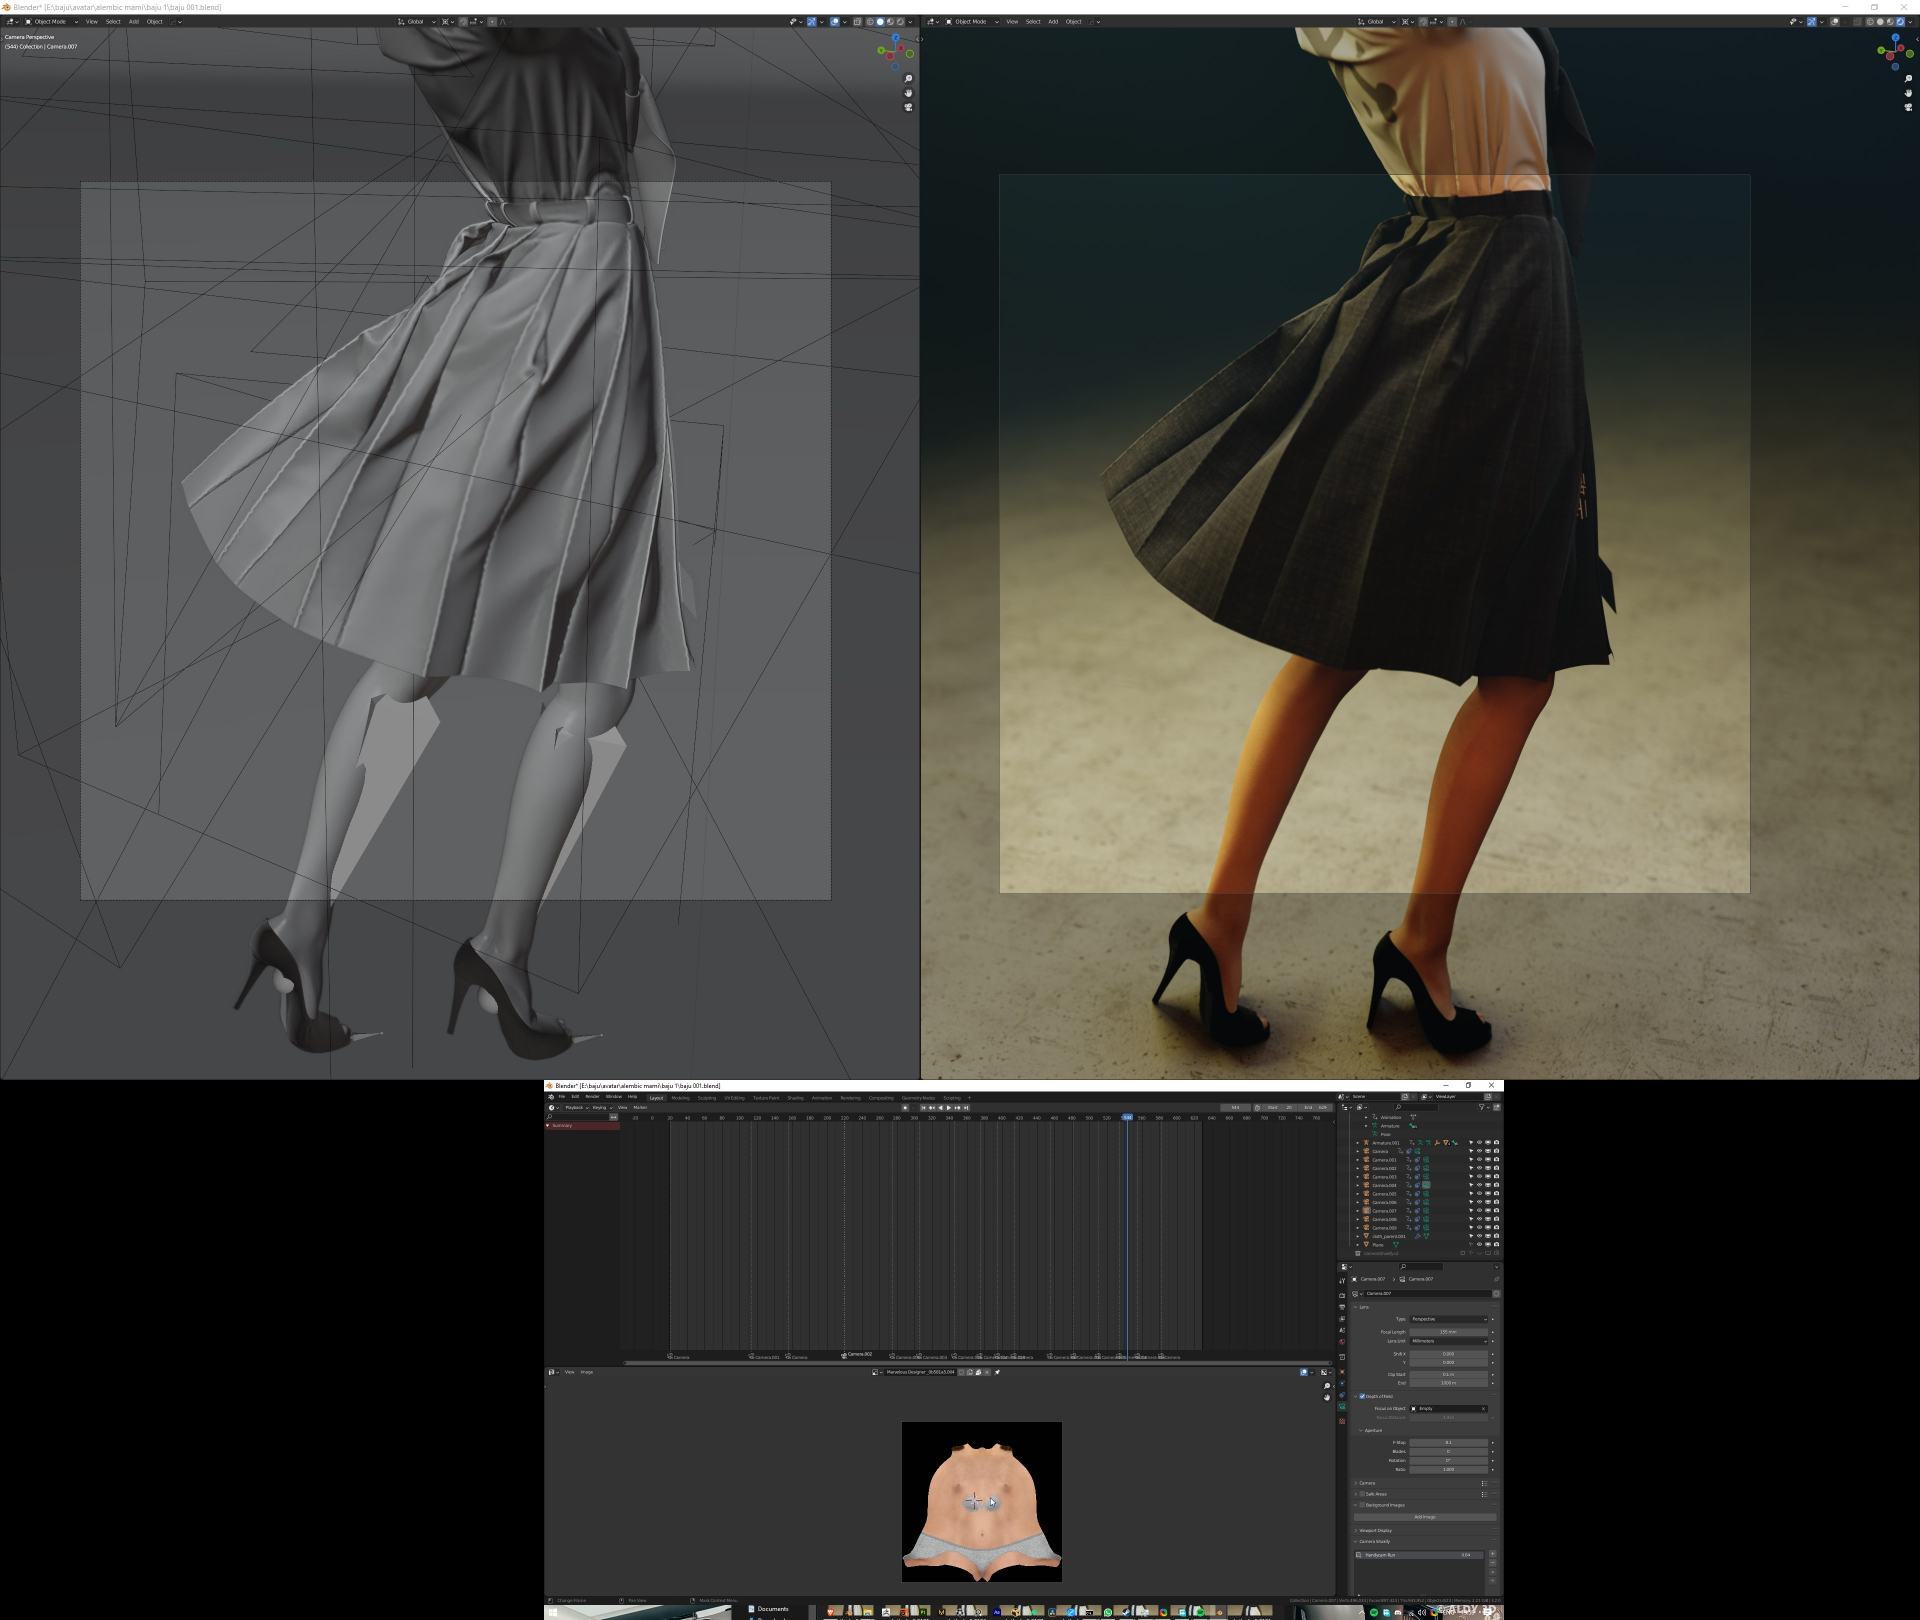
Task: Jump to the end frame in timeline
Action: click(x=966, y=1107)
